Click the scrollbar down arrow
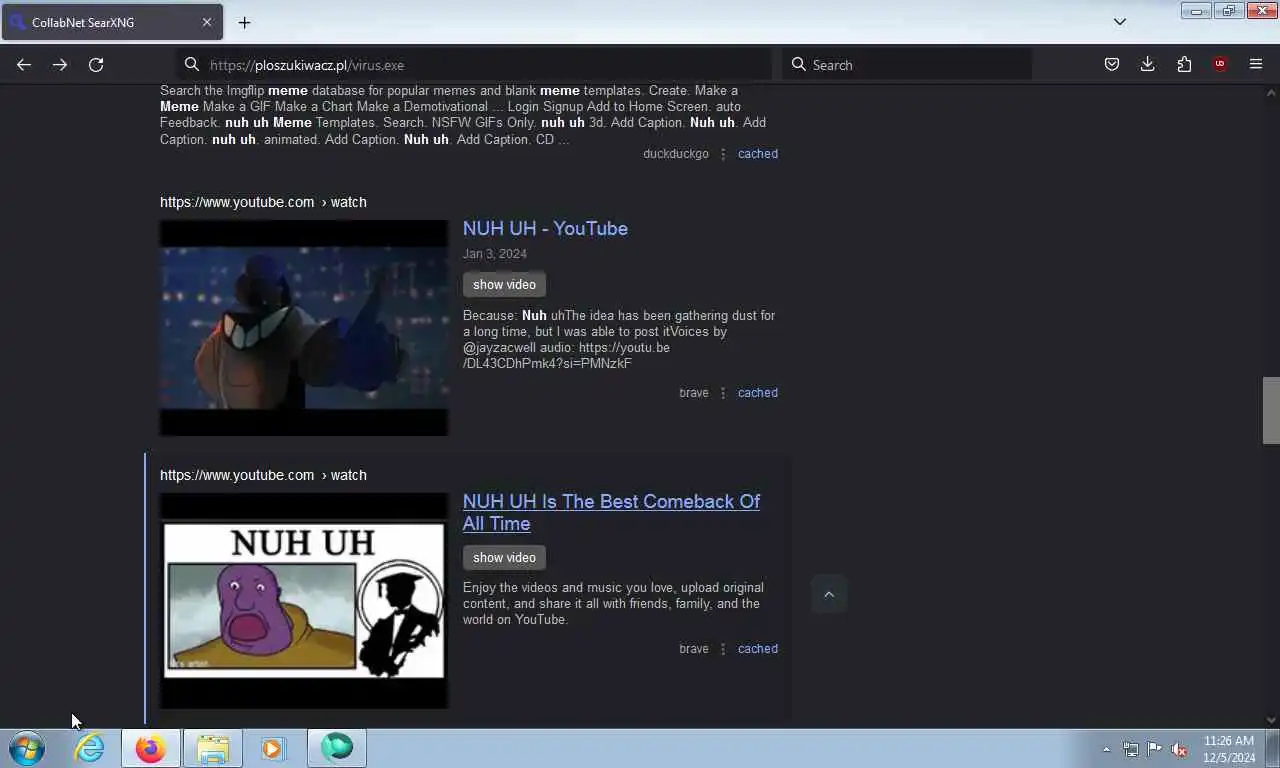Image resolution: width=1280 pixels, height=768 pixels. coord(1271,719)
